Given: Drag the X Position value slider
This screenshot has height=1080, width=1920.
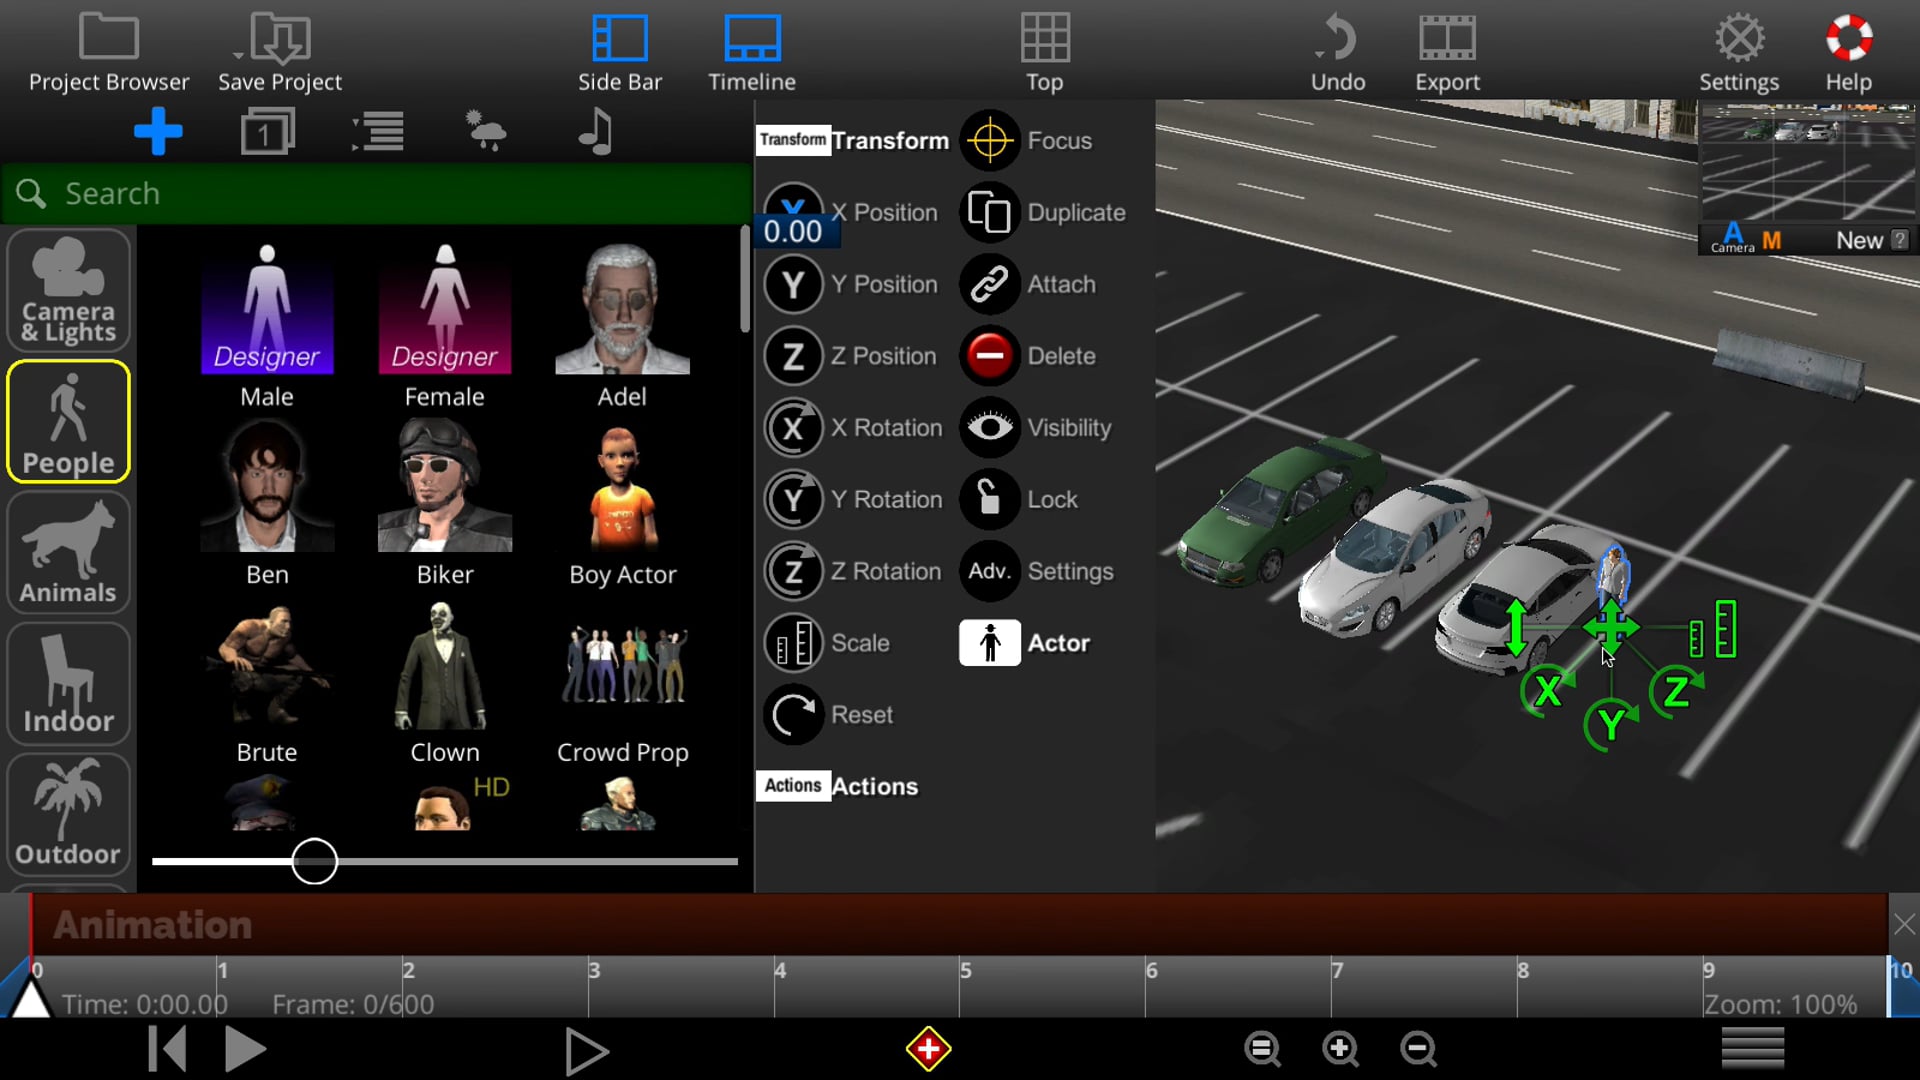Looking at the screenshot, I should coord(791,231).
